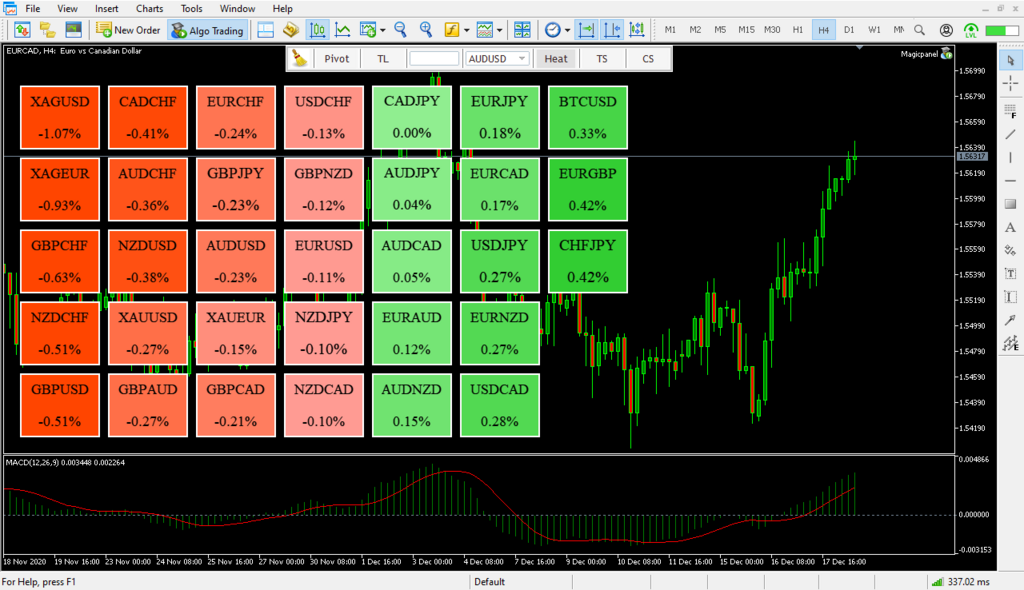Show the Data Window panel icon

click(x=266, y=30)
